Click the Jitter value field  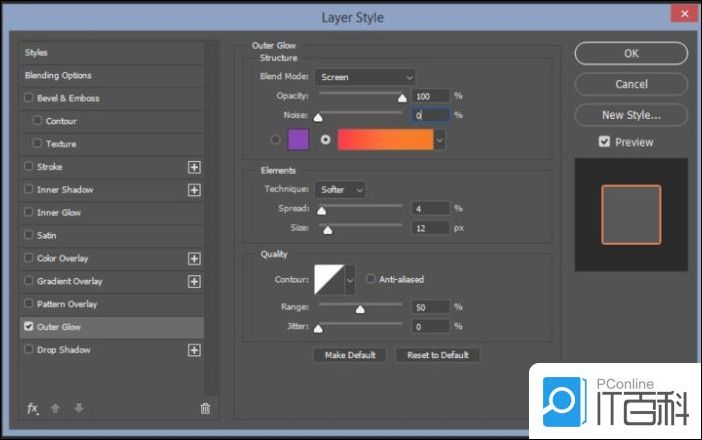[x=430, y=327]
